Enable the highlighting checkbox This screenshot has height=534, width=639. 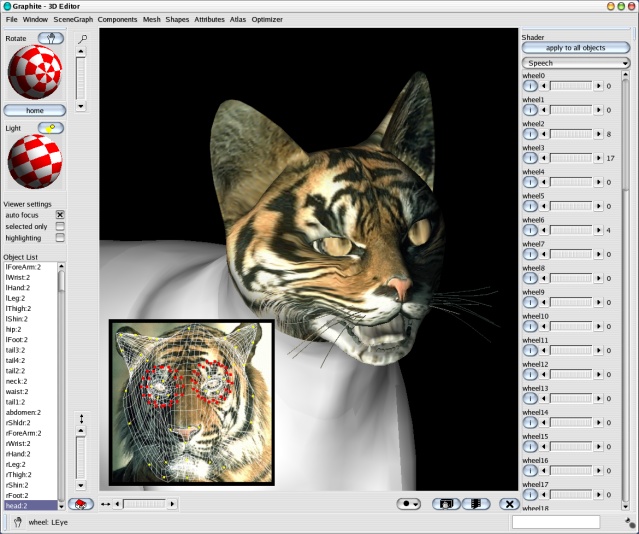[x=60, y=238]
